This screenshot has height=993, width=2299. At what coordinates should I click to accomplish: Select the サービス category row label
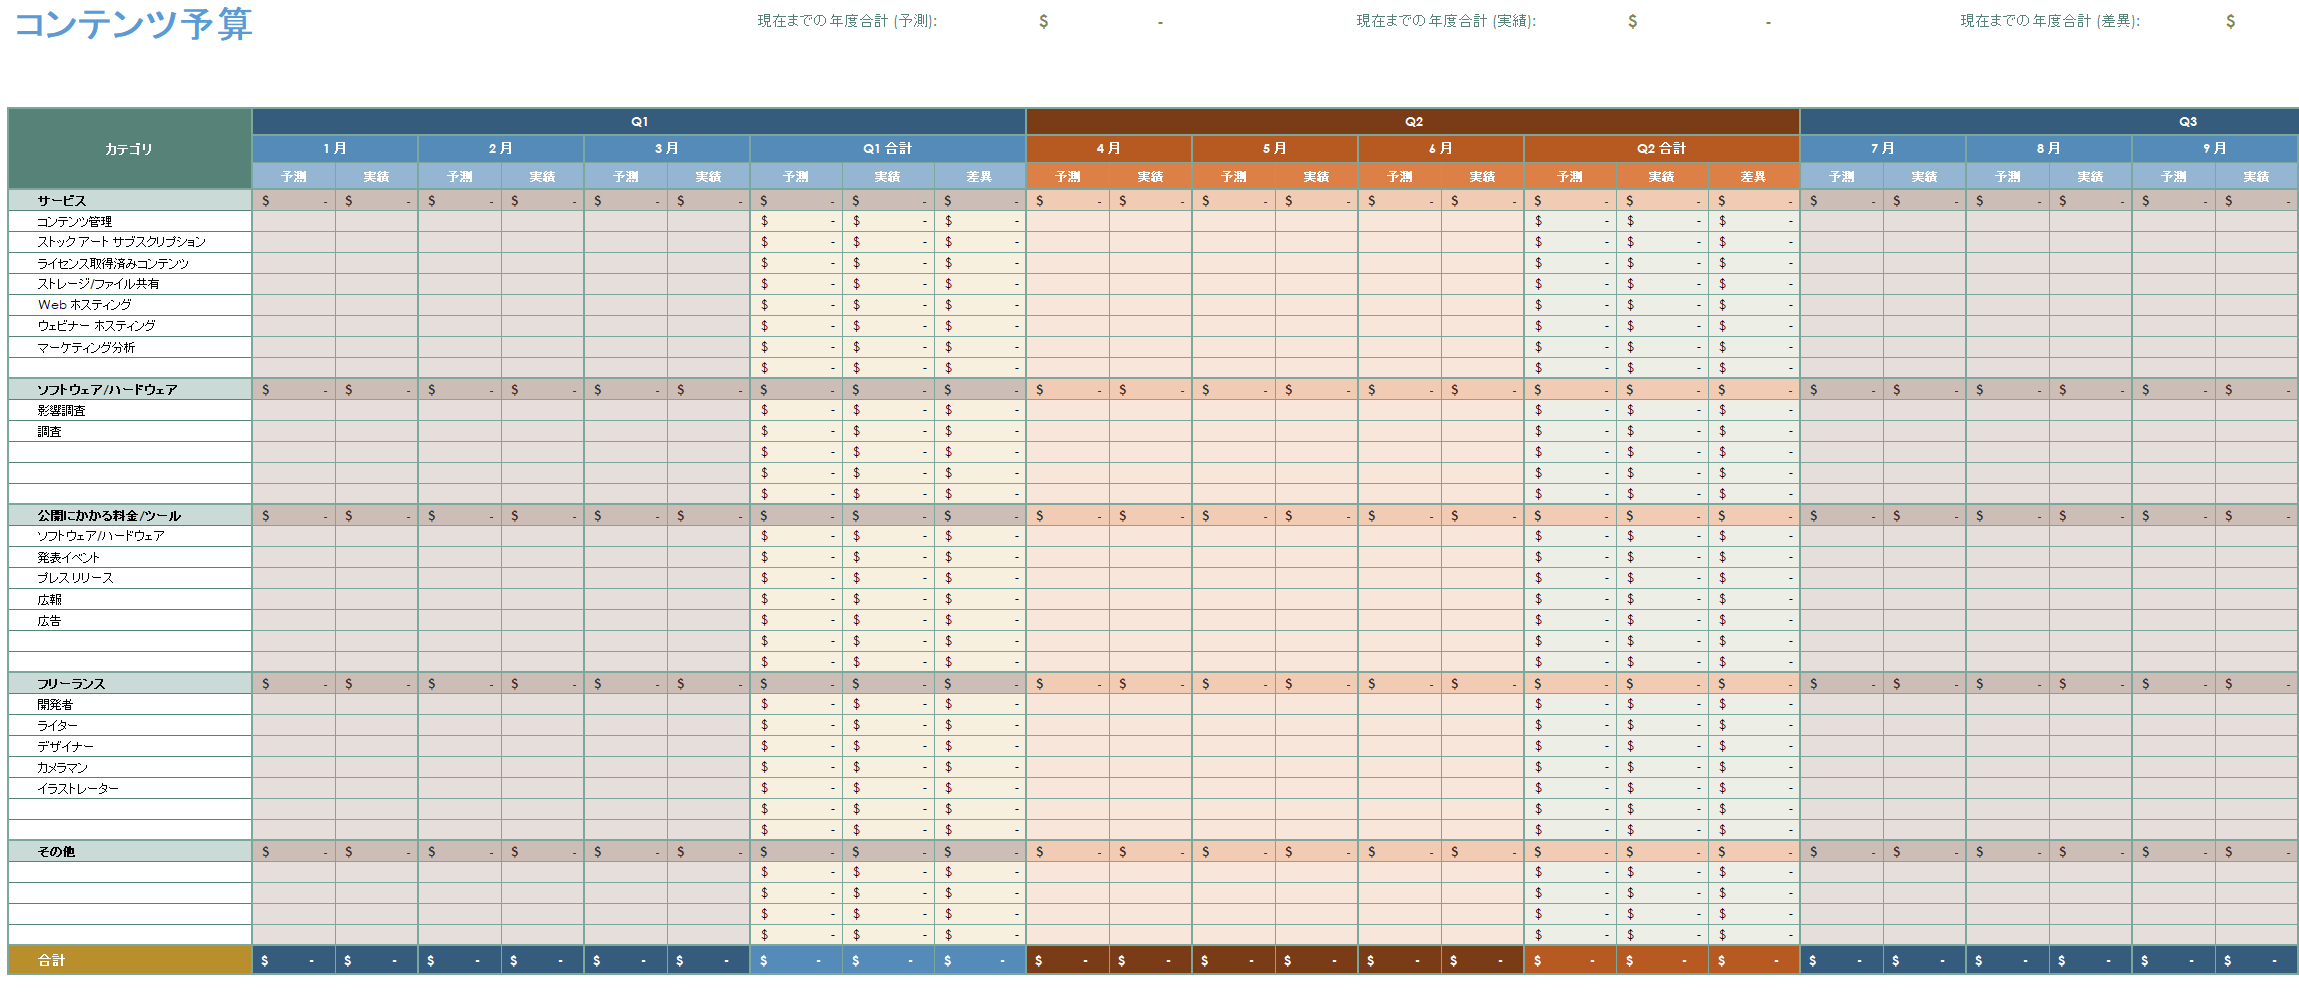point(62,201)
